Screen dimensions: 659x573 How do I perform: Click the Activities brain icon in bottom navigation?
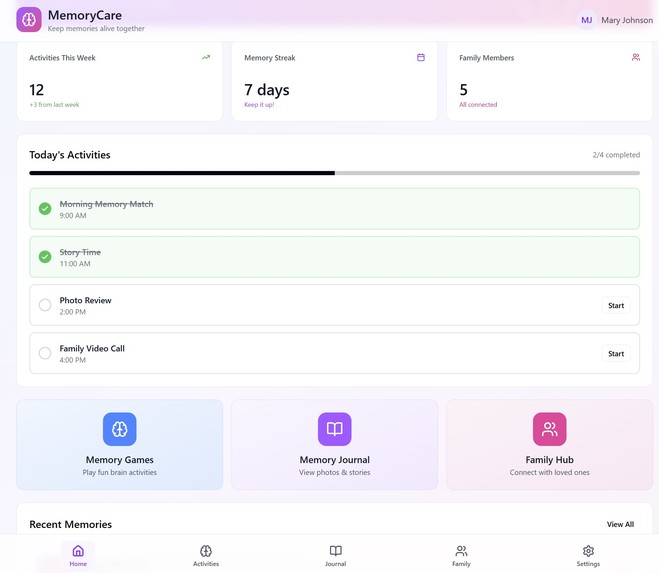pyautogui.click(x=206, y=551)
